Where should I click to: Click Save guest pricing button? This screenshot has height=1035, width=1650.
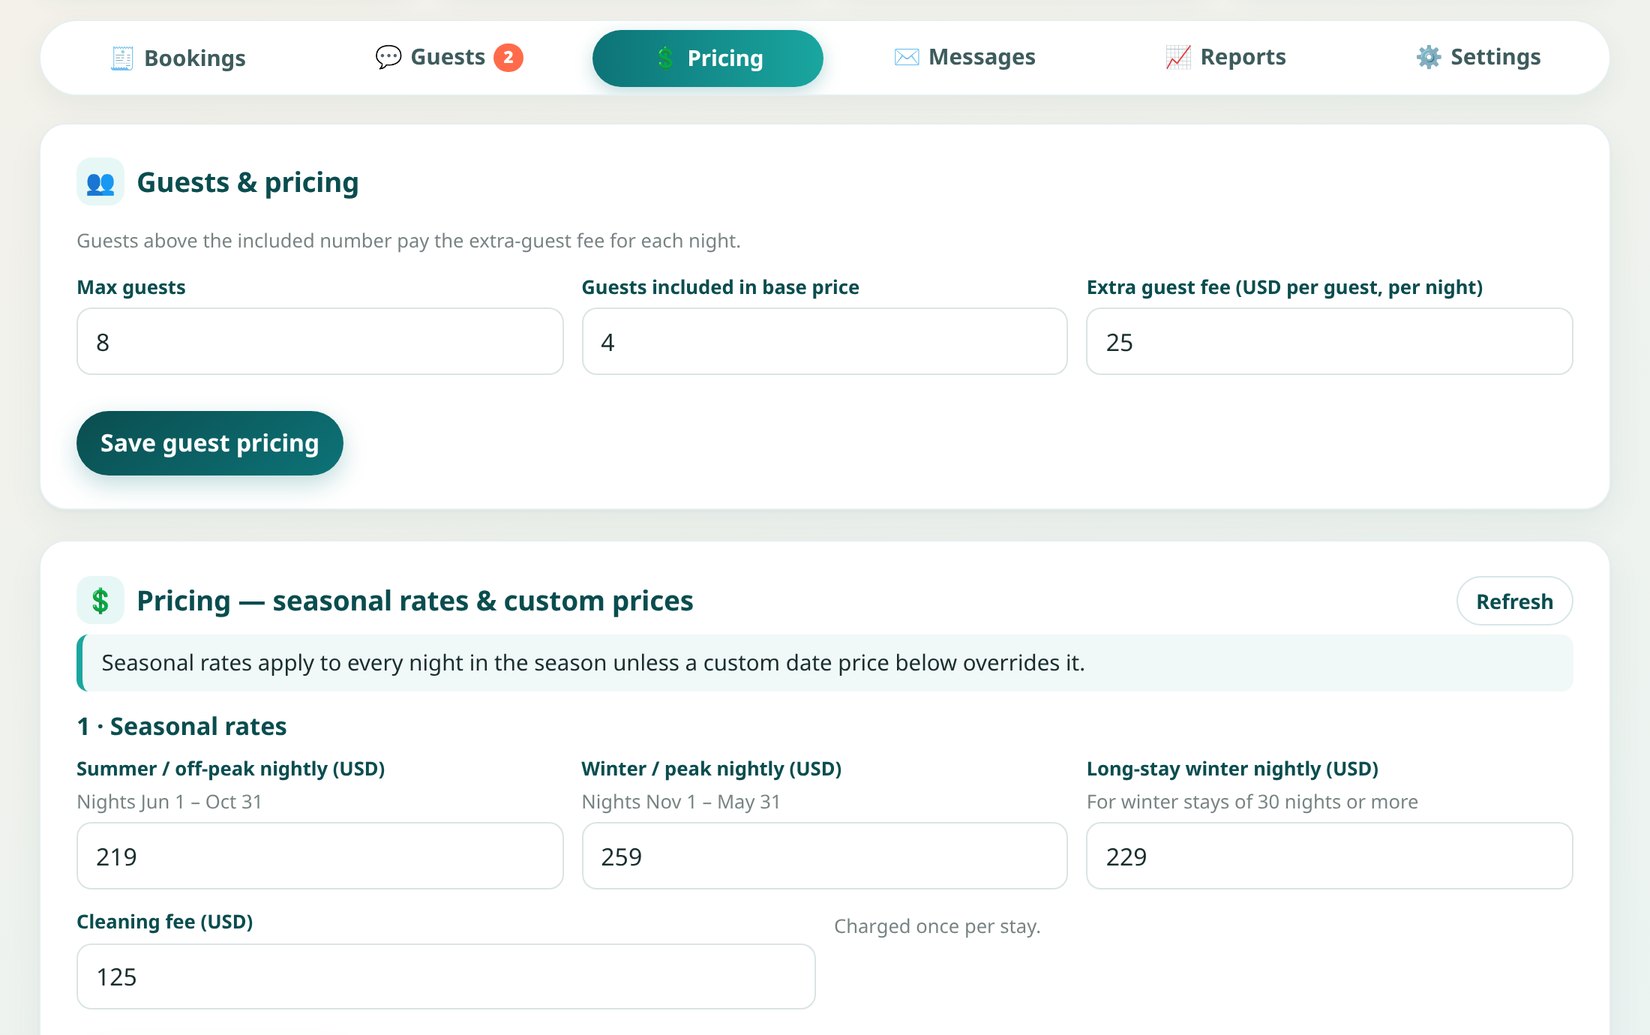click(210, 443)
